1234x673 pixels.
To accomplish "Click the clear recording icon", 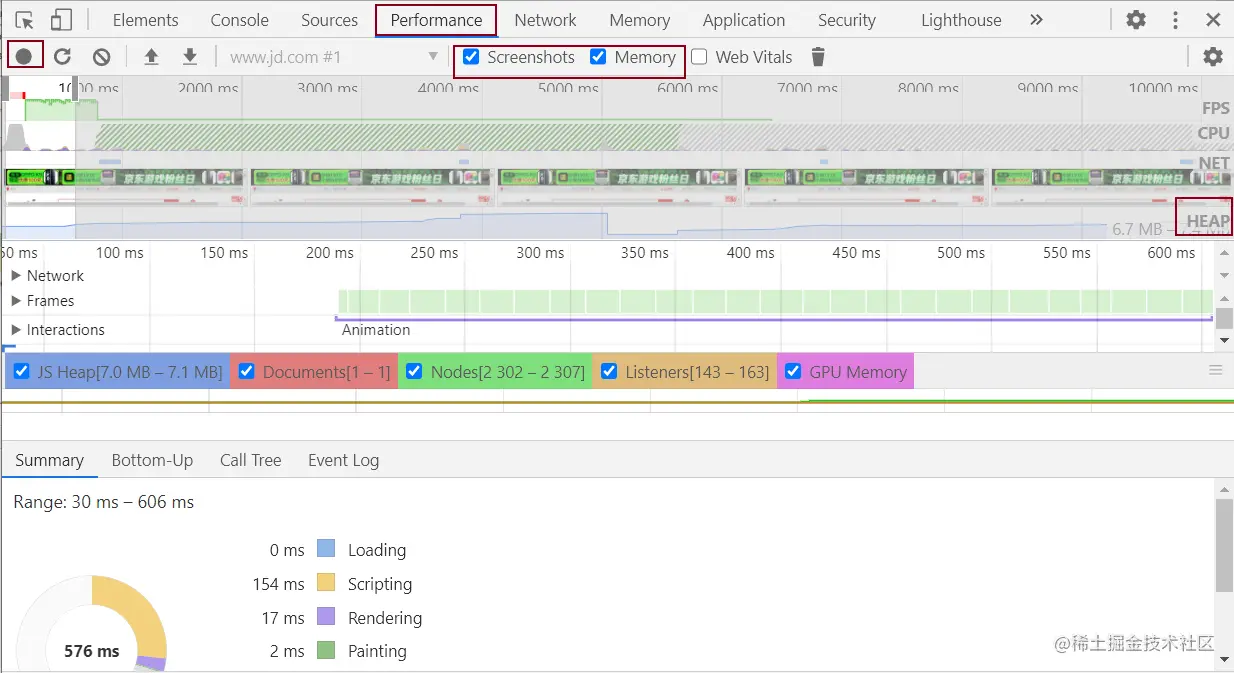I will (101, 57).
